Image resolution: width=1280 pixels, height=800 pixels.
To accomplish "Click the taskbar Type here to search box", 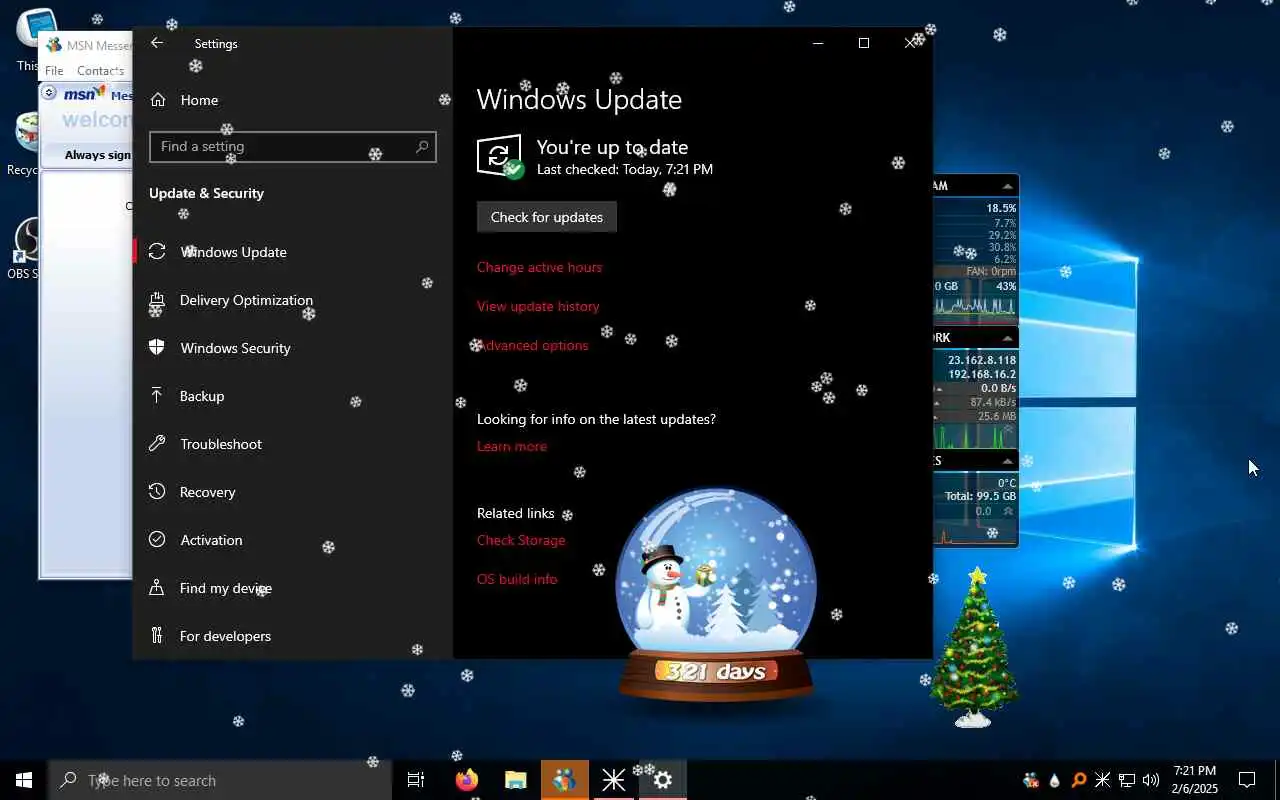I will click(x=220, y=780).
